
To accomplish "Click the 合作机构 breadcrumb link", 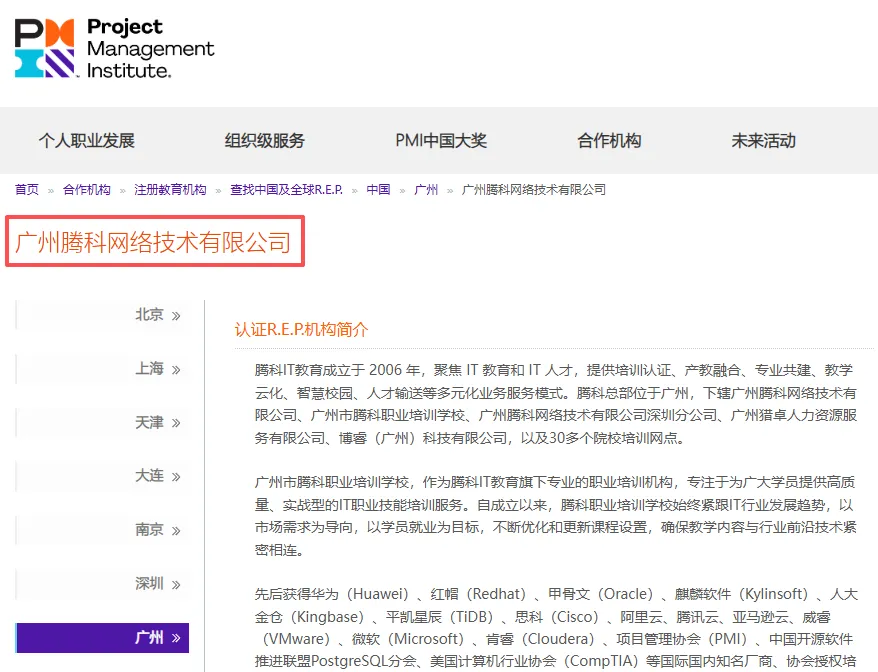I will point(87,190).
